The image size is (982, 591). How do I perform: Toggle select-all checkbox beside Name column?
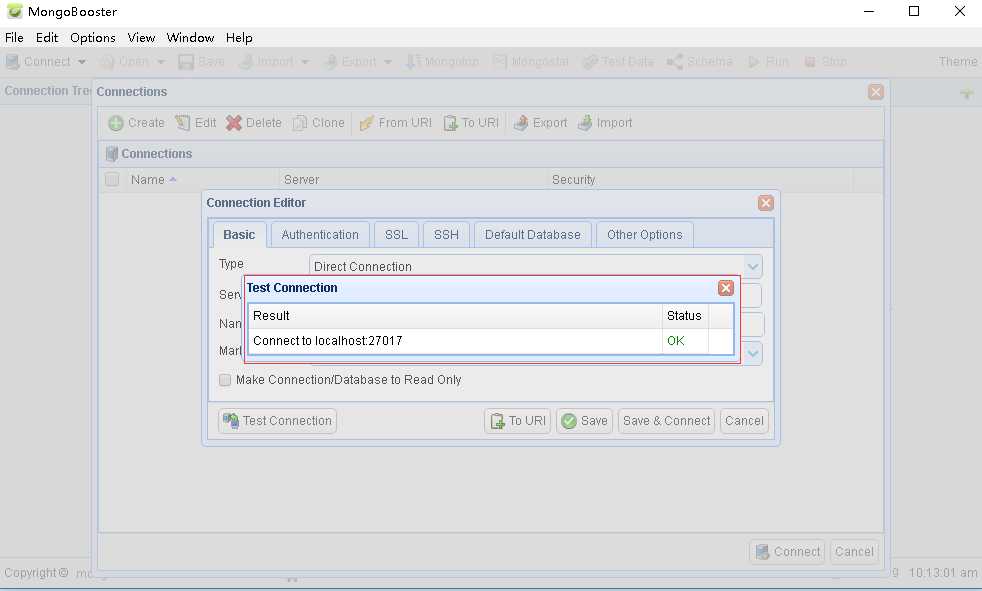(112, 180)
